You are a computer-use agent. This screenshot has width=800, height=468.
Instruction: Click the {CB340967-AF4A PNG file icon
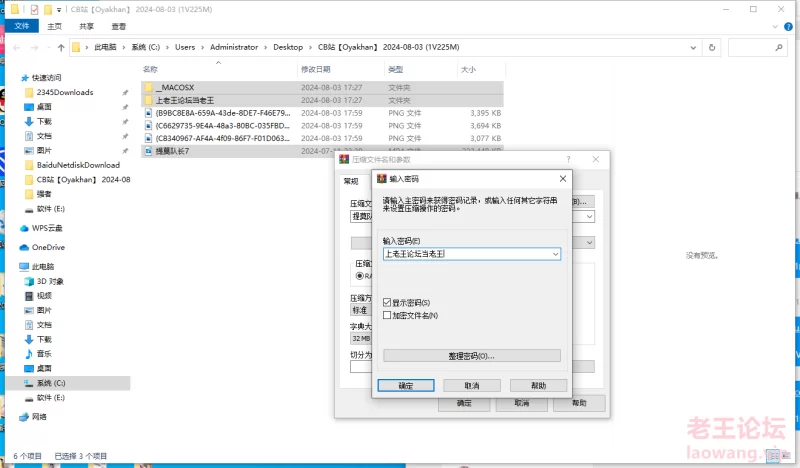pyautogui.click(x=148, y=138)
